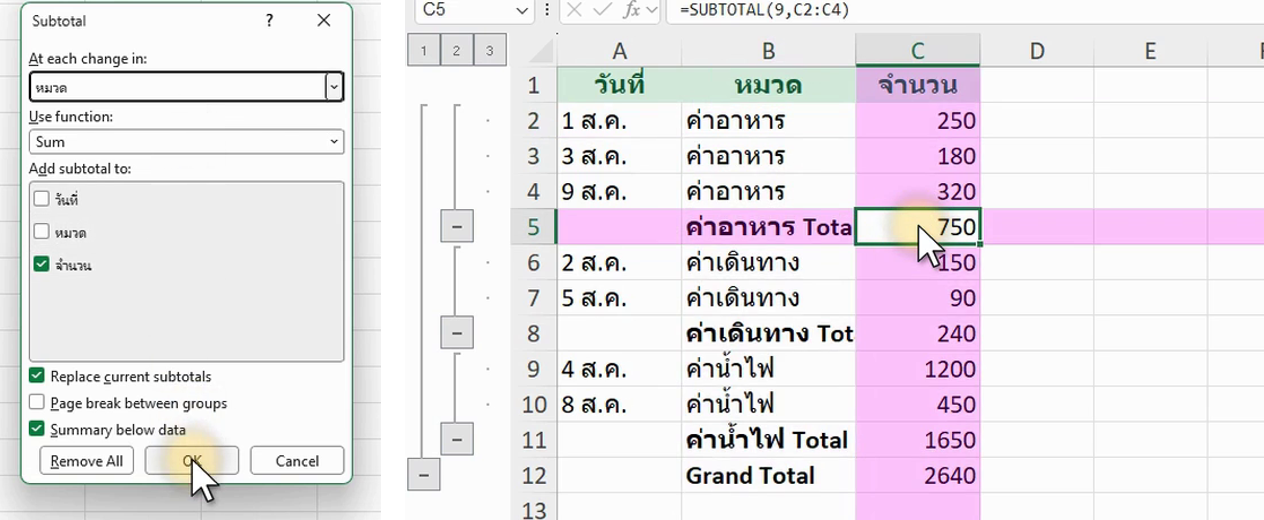Select row 1 header

[x=534, y=85]
